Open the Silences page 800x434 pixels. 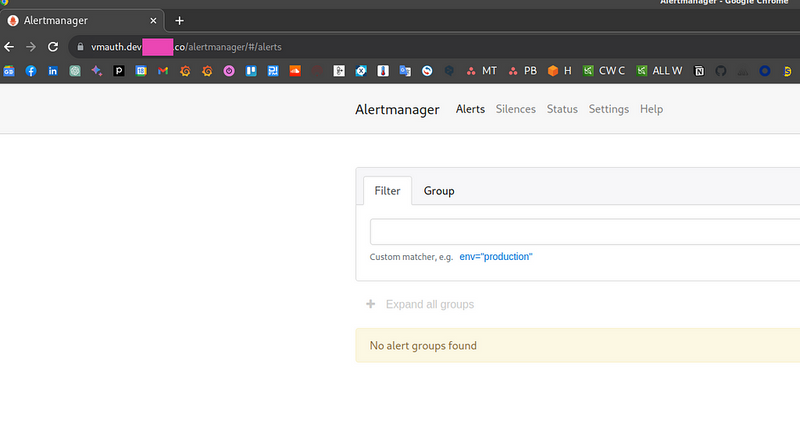515,109
